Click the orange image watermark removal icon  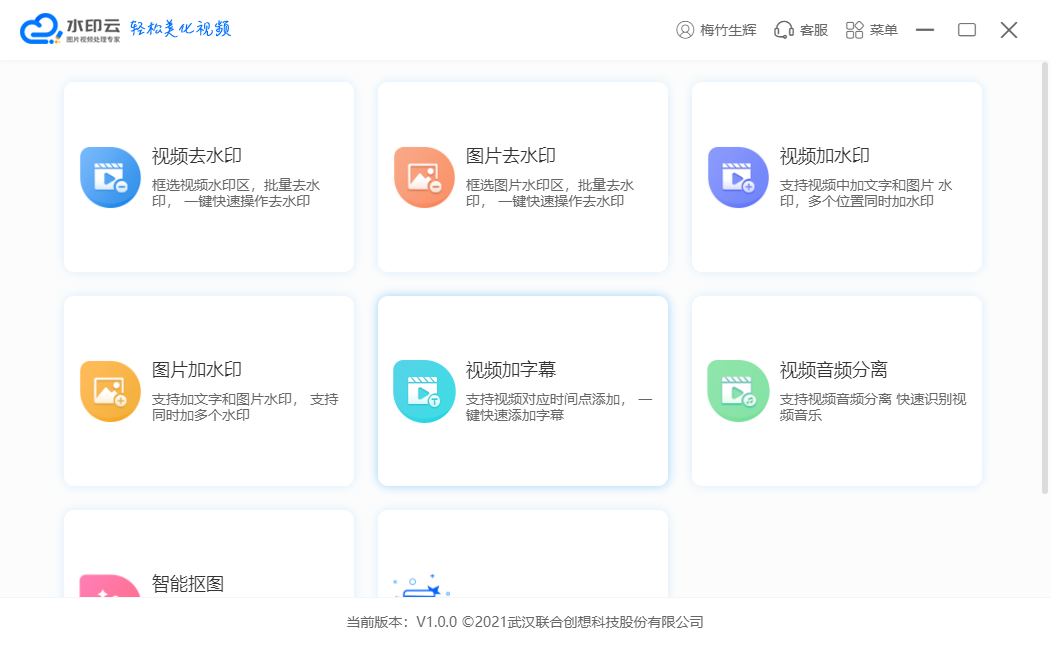pos(424,177)
